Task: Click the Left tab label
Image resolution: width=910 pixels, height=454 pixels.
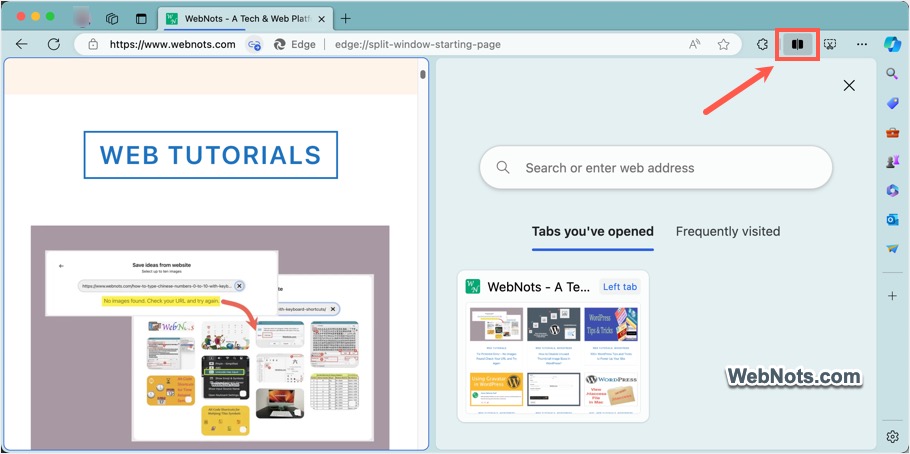Action: (x=620, y=287)
